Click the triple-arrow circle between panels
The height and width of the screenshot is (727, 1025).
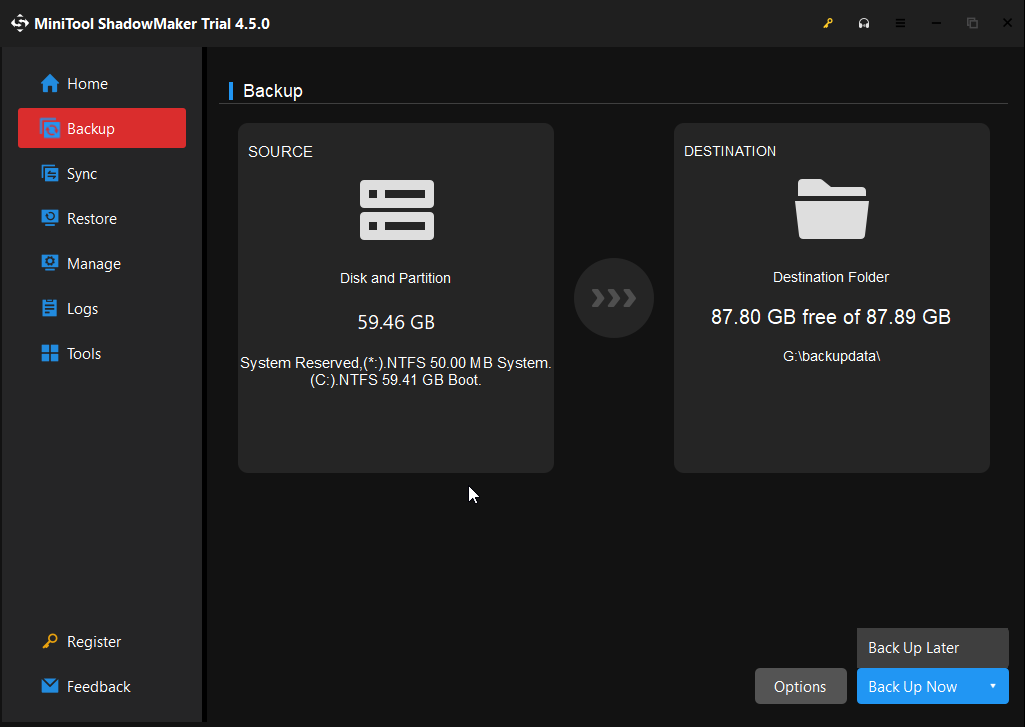point(614,298)
